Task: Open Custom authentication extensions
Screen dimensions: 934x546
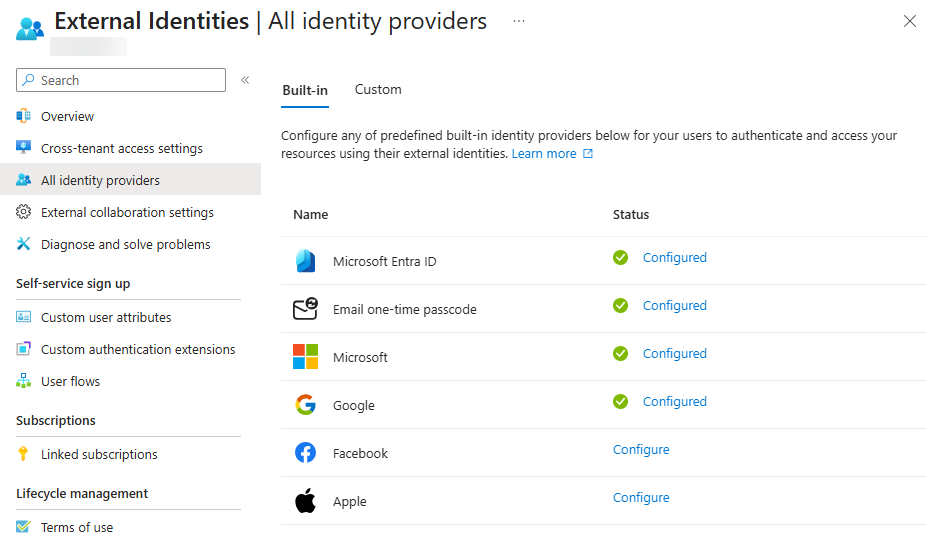Action: (138, 350)
